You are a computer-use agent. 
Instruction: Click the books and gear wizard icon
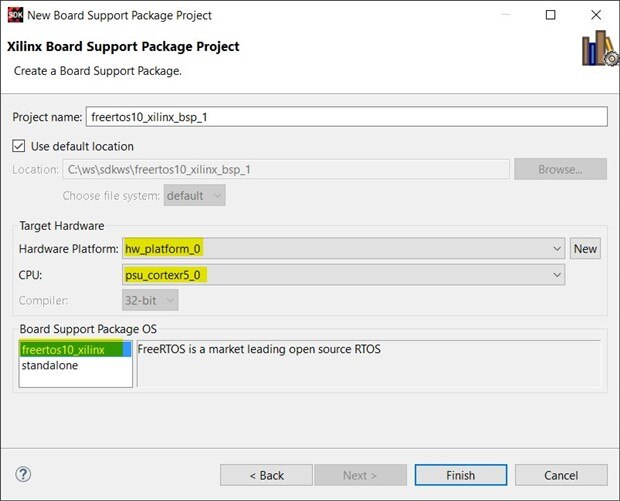pyautogui.click(x=598, y=47)
